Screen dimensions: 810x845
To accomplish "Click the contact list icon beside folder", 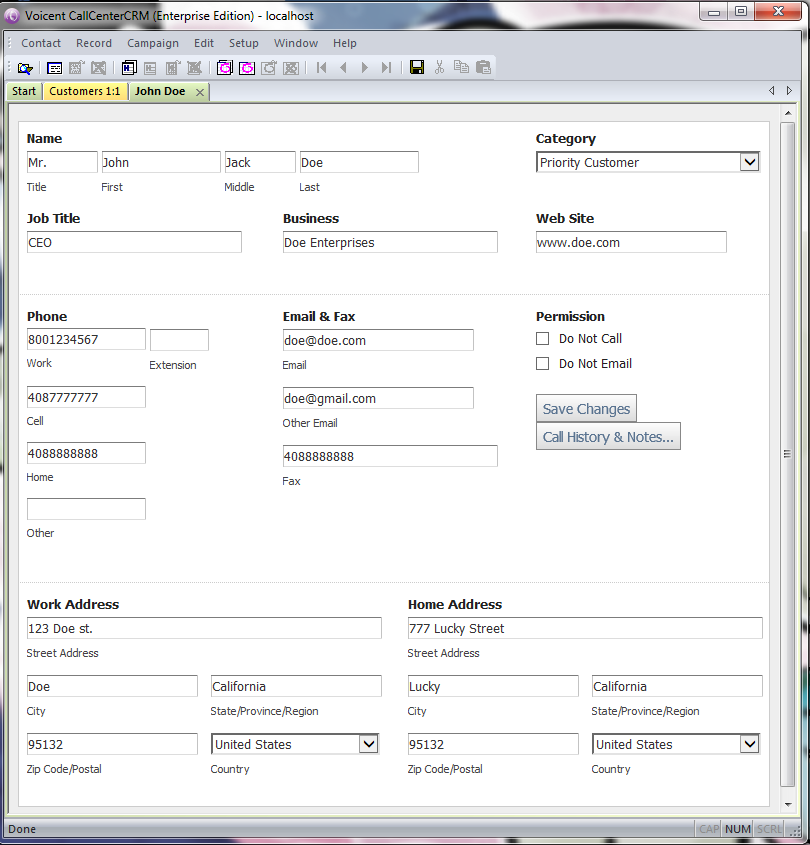I will click(54, 68).
